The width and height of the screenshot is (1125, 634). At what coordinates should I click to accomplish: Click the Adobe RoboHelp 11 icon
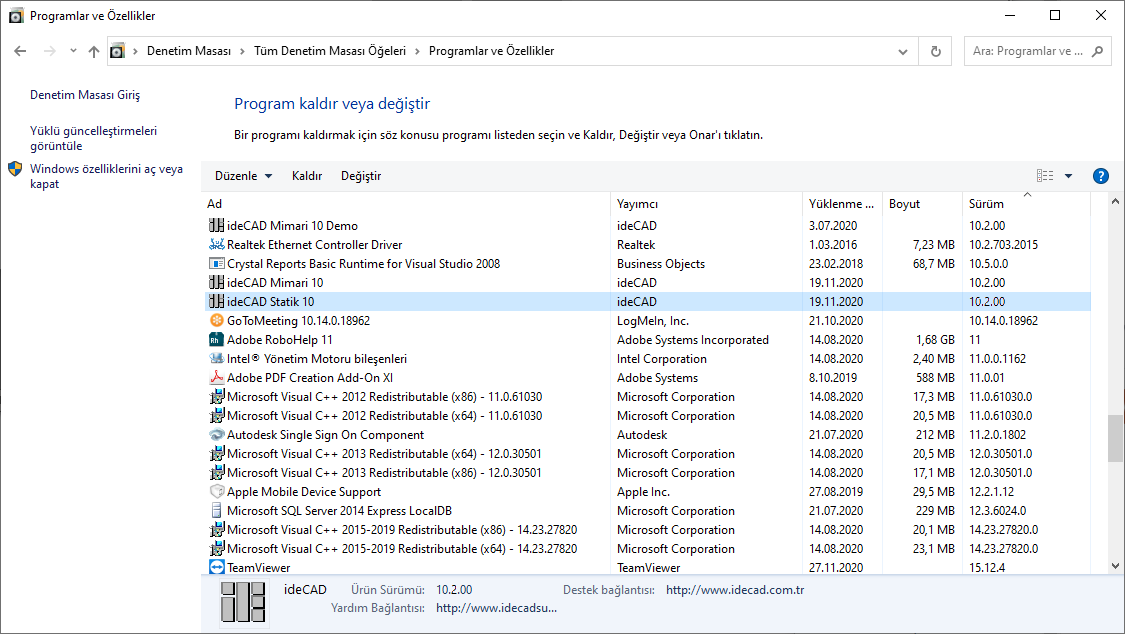click(x=216, y=340)
